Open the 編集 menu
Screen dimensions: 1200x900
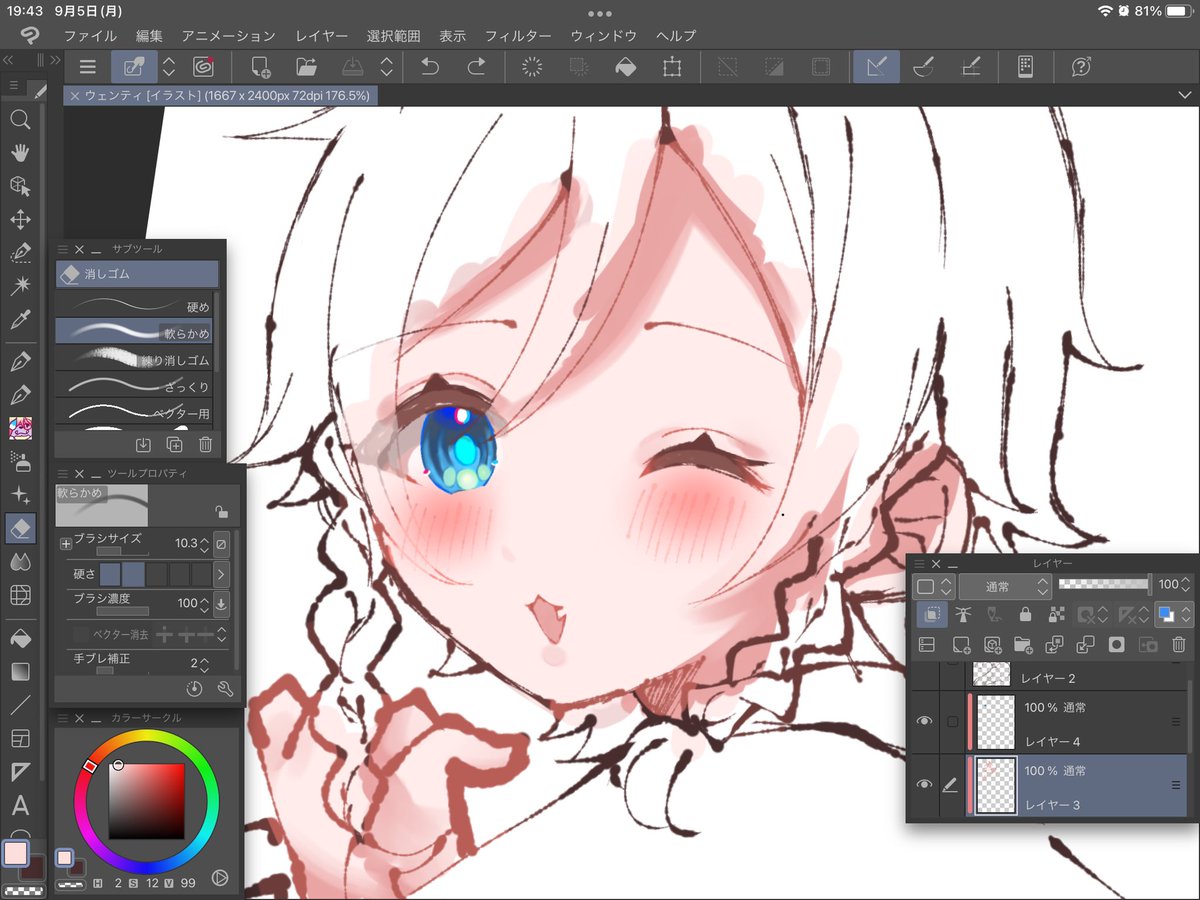[x=149, y=36]
